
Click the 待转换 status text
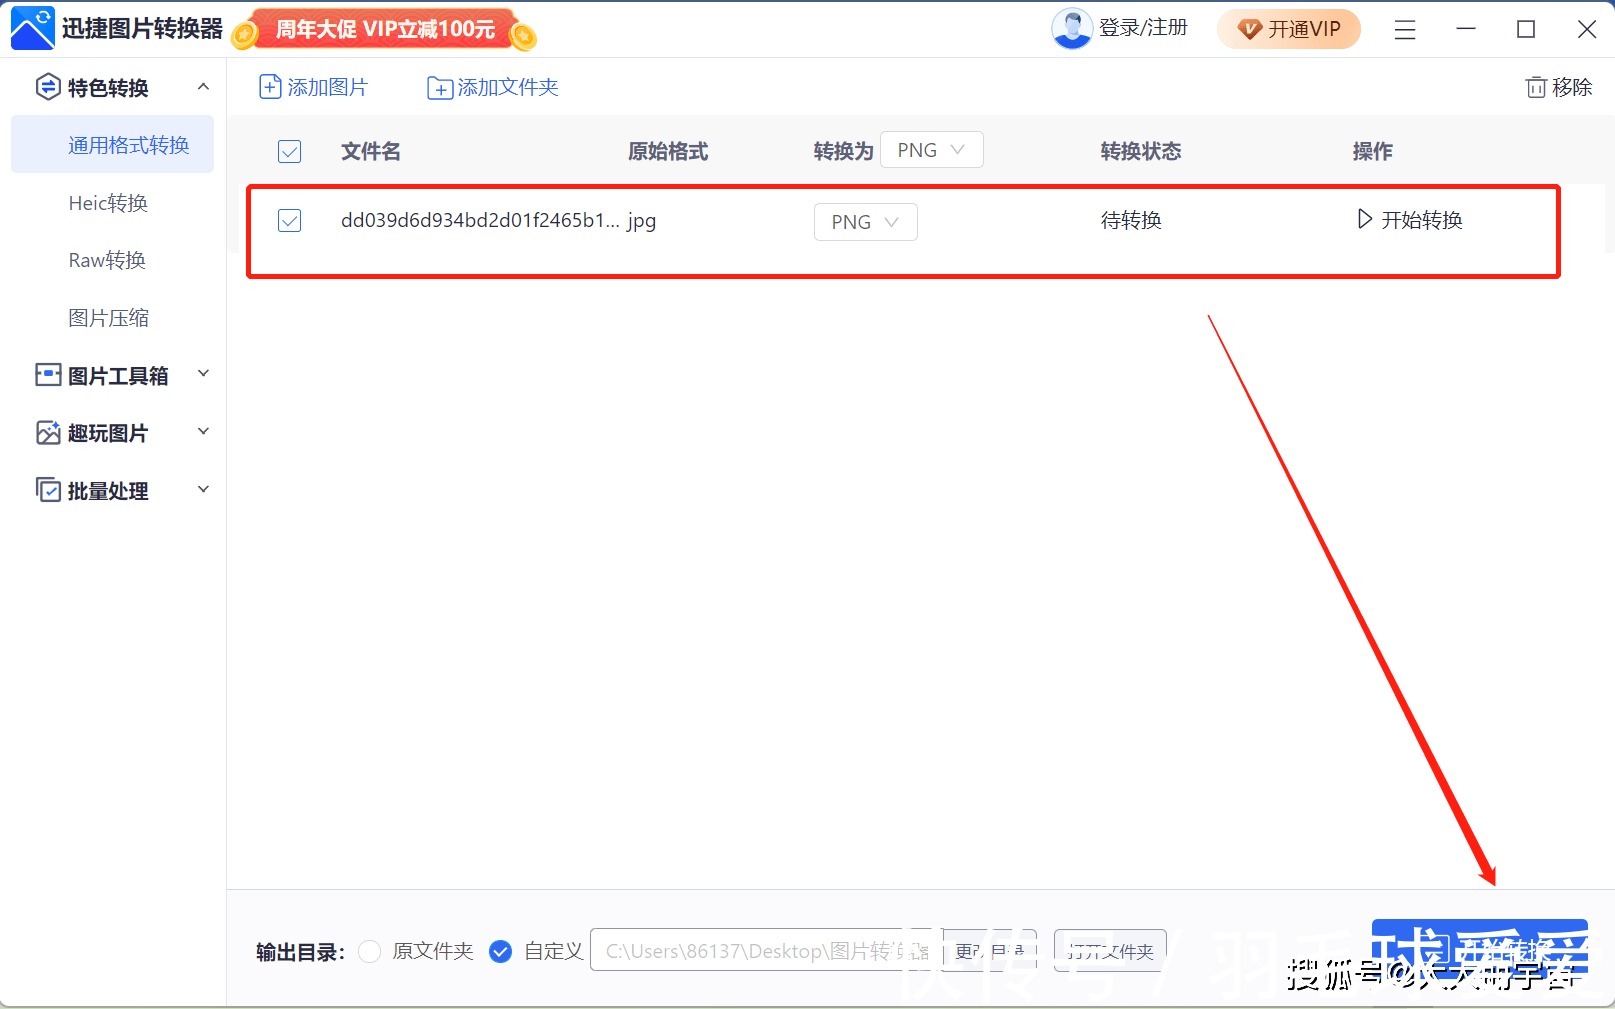[1131, 220]
